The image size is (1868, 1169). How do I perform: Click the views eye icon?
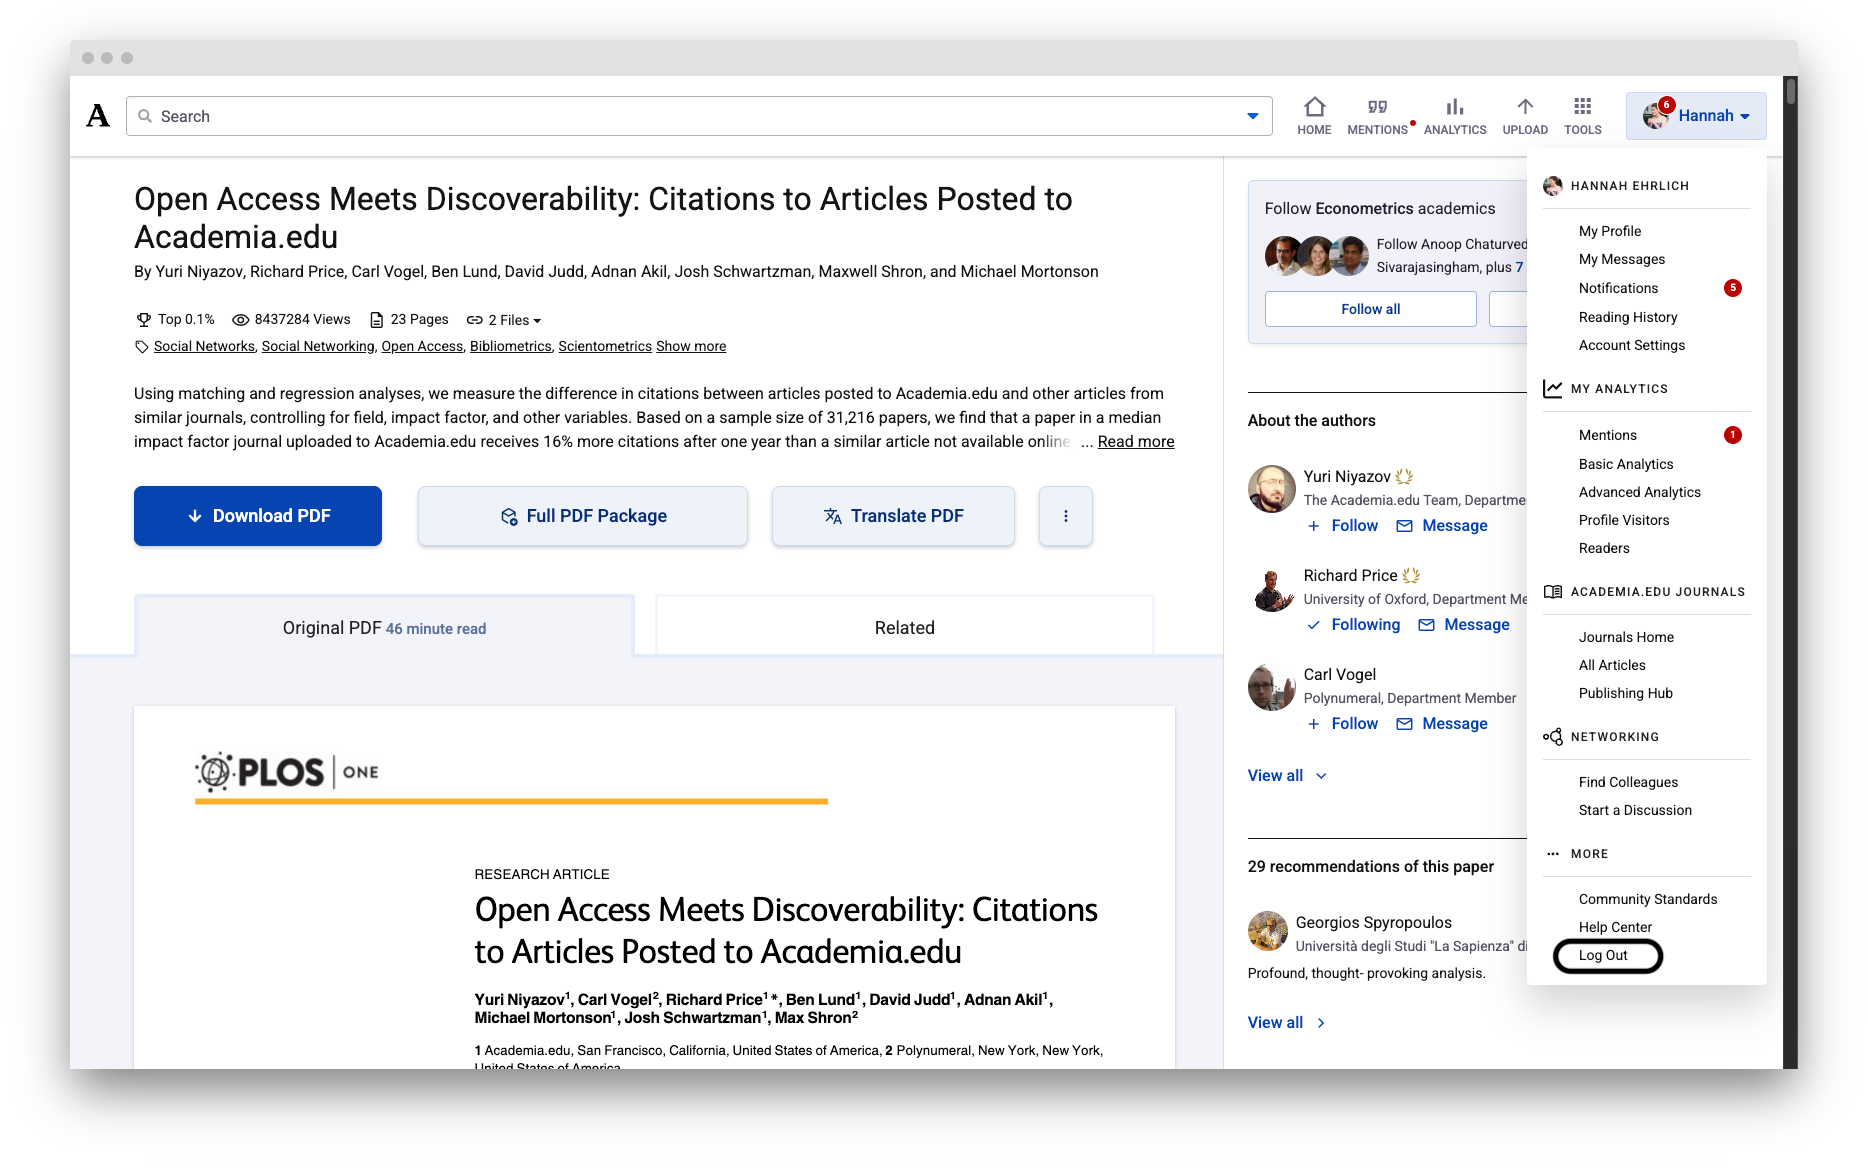(x=241, y=320)
